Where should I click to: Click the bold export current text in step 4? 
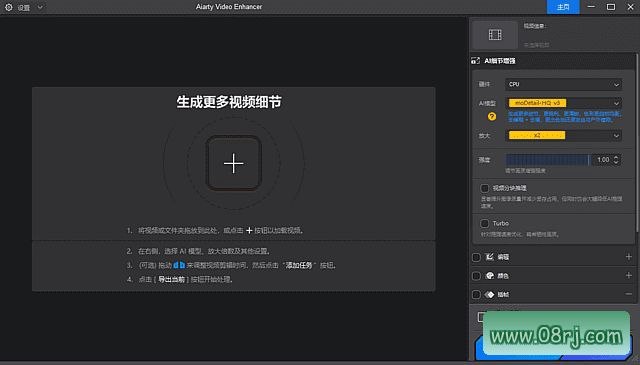171,280
